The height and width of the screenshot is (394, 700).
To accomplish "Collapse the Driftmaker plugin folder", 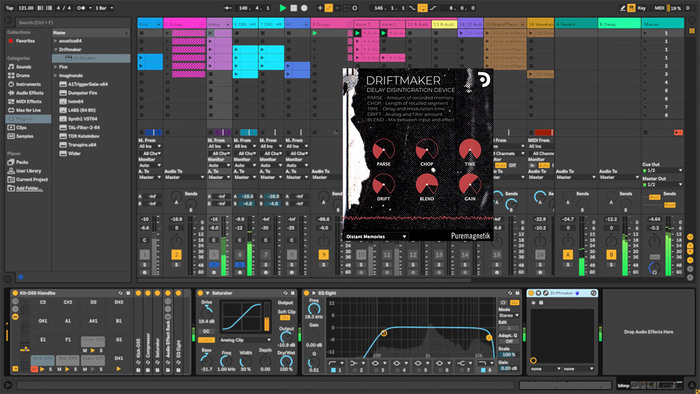I will pyautogui.click(x=56, y=50).
